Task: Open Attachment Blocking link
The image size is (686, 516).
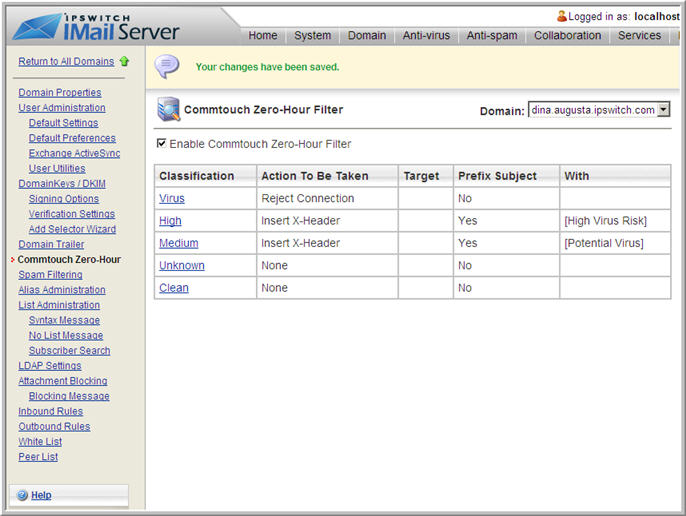Action: point(63,381)
